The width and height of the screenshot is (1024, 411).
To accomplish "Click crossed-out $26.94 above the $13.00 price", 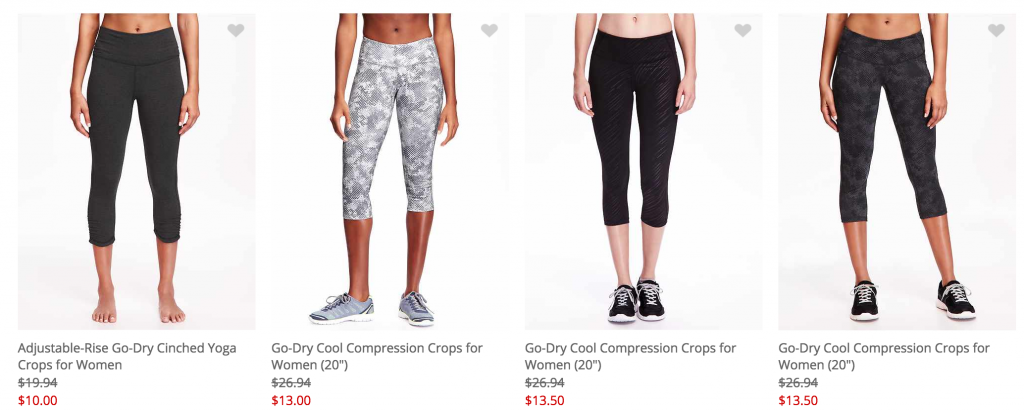I will (291, 383).
